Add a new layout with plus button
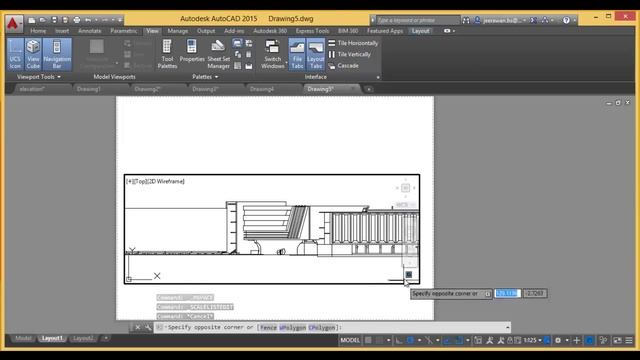The image size is (640, 360). point(105,338)
